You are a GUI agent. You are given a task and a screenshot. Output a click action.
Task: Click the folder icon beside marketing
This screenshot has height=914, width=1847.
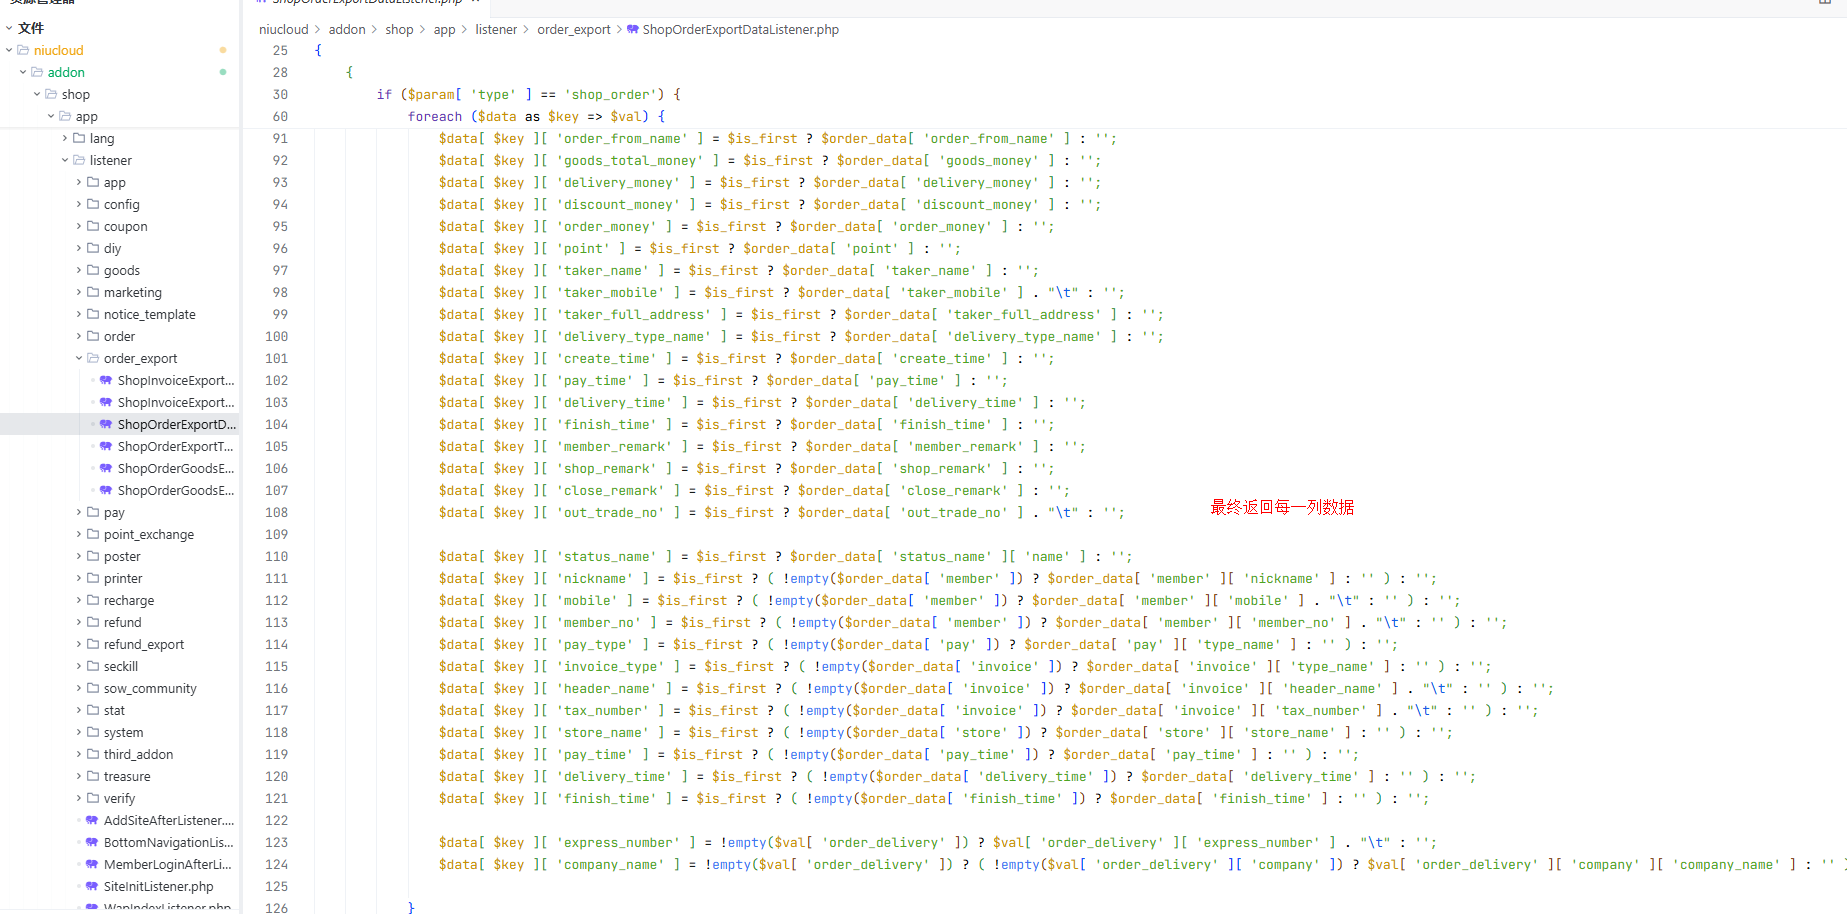click(x=93, y=292)
